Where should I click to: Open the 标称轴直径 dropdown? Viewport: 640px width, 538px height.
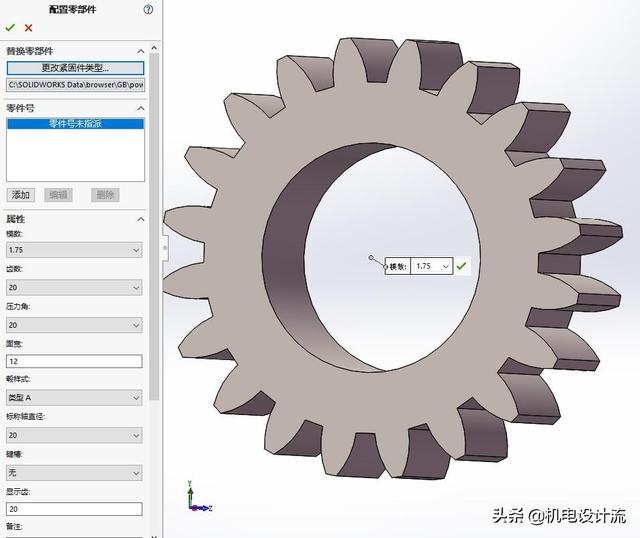tap(74, 435)
